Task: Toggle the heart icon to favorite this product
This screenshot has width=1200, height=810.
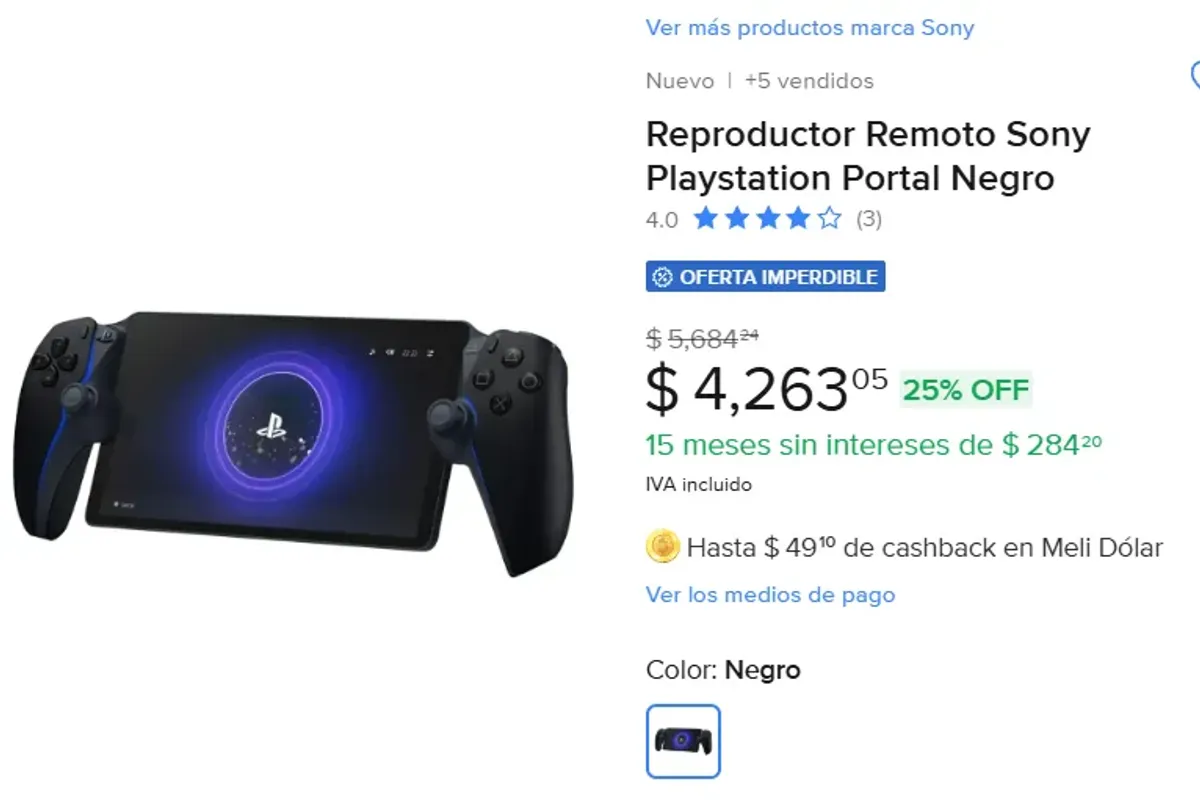Action: pyautogui.click(x=1196, y=73)
